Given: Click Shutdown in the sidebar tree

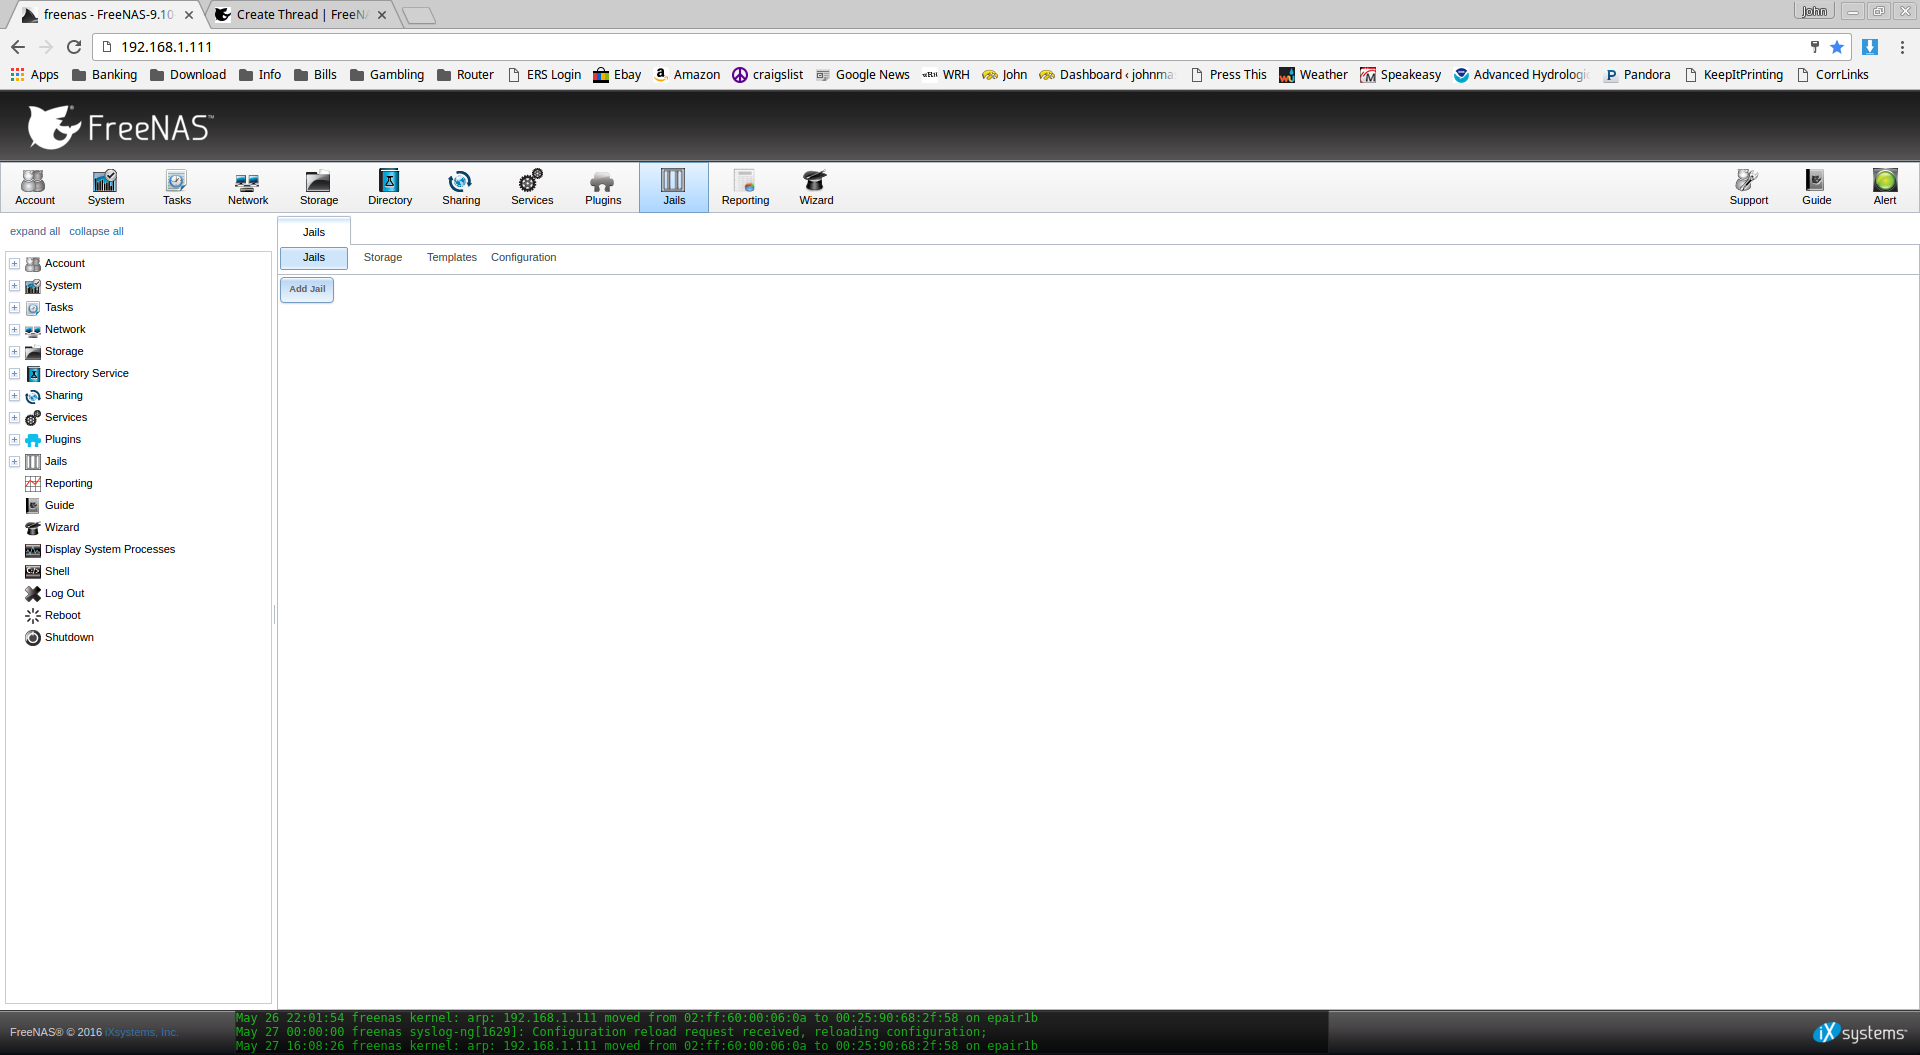Looking at the screenshot, I should click(69, 638).
